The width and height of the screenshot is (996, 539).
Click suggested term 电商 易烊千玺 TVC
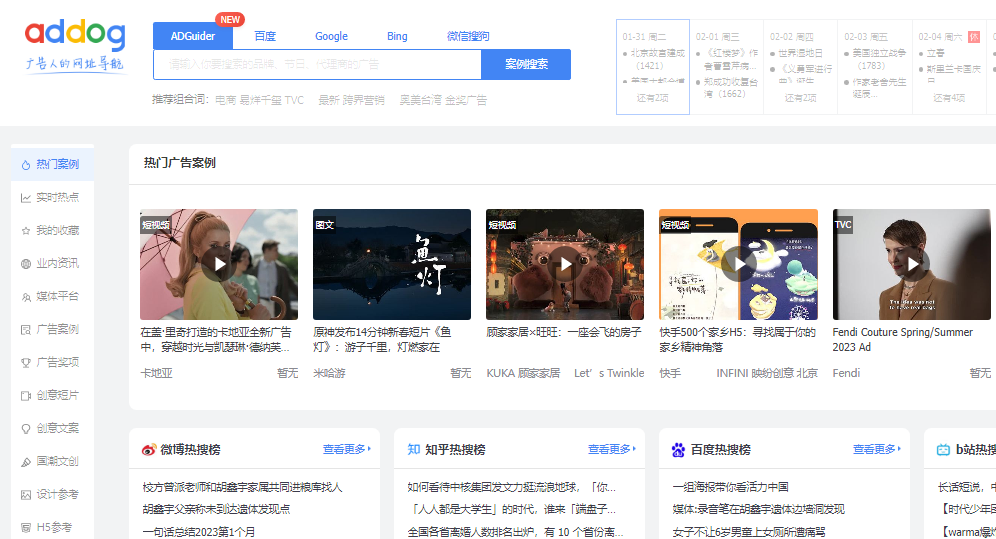click(259, 100)
